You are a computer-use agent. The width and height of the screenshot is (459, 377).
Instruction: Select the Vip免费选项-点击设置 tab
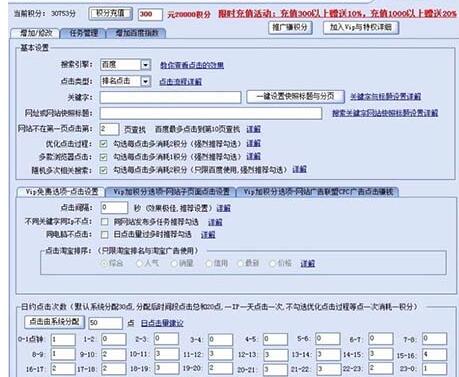point(61,192)
